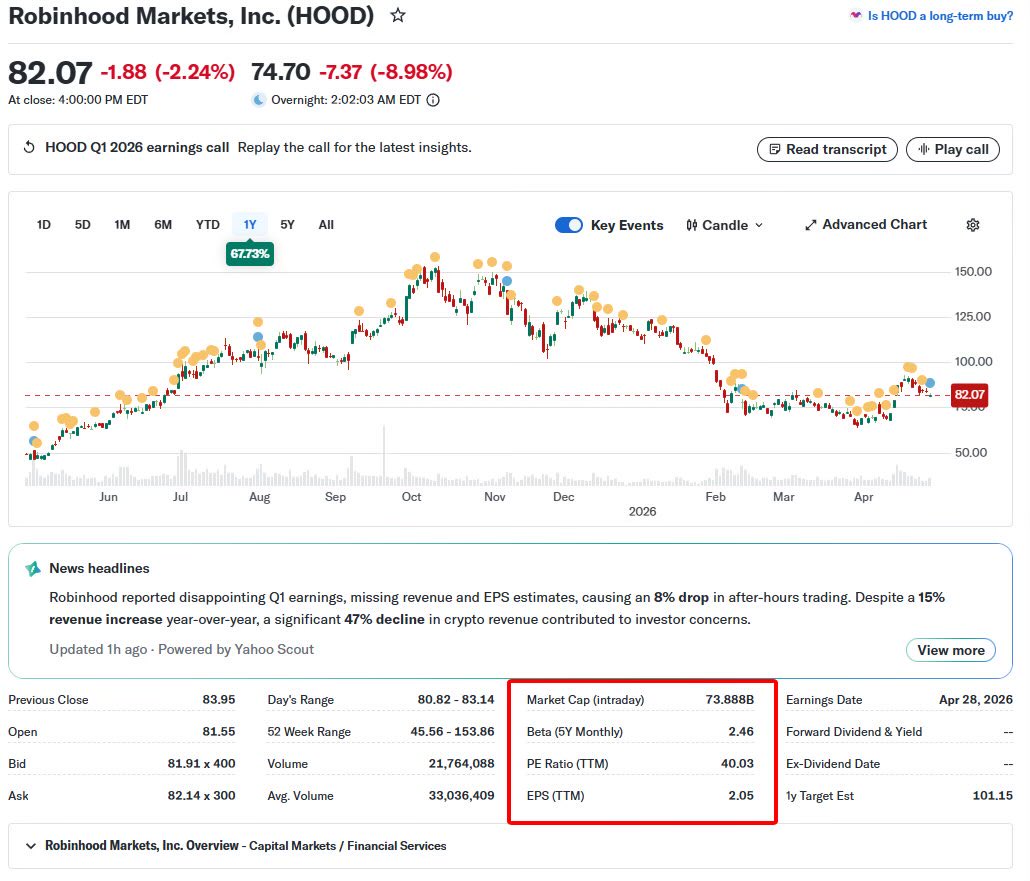1030x881 pixels.
Task: Click the overnight price 74.70
Action: (280, 72)
